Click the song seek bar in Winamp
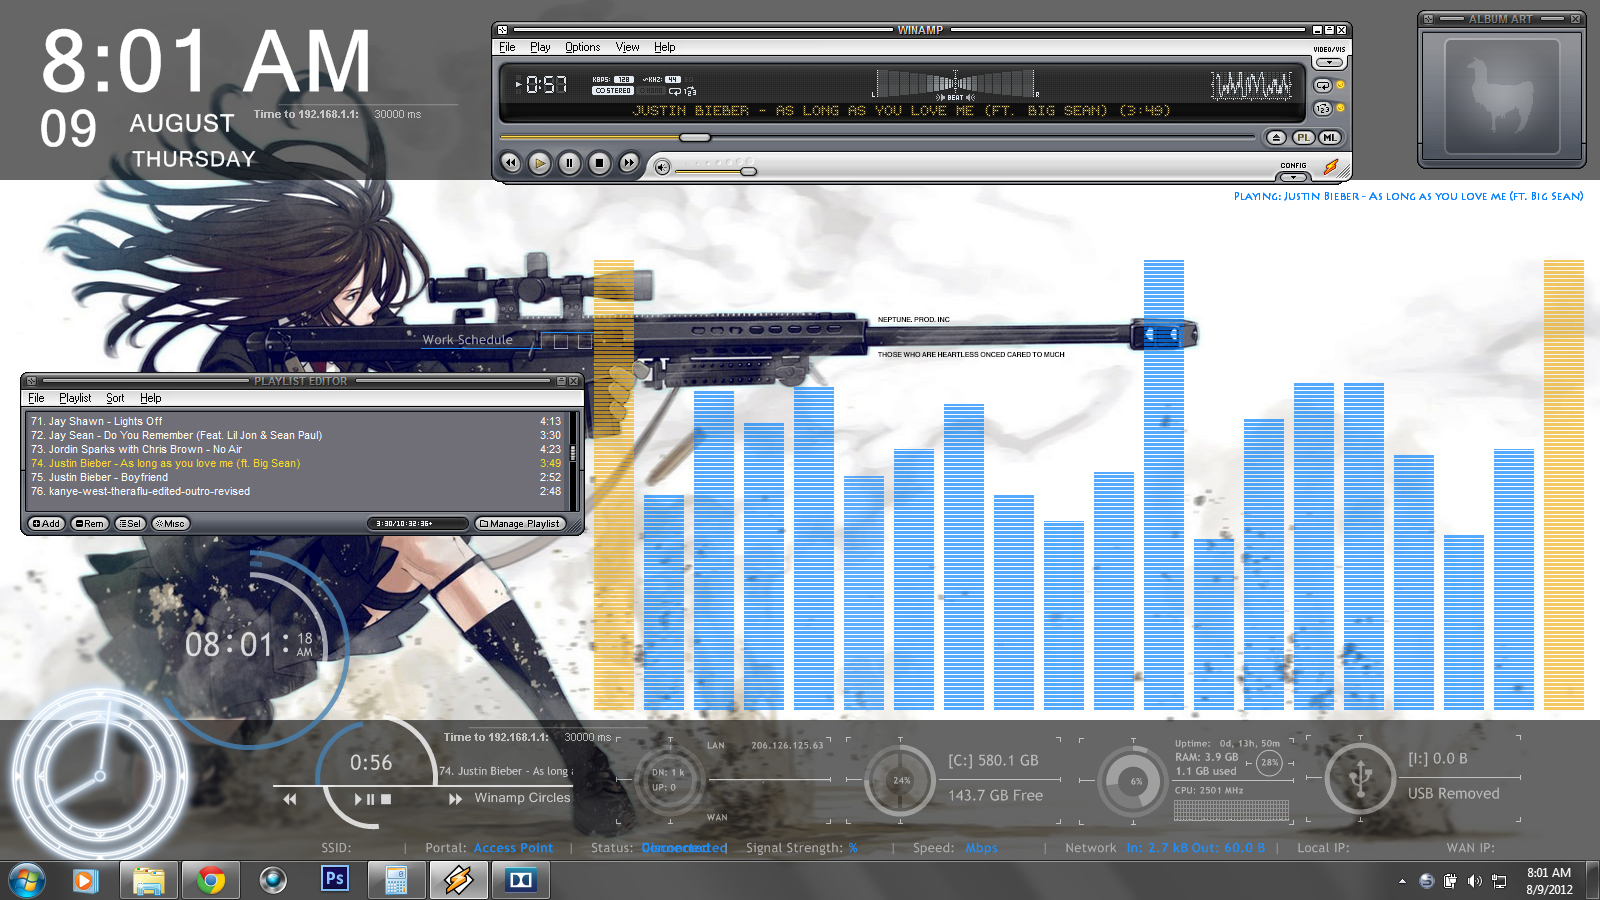 (x=877, y=137)
